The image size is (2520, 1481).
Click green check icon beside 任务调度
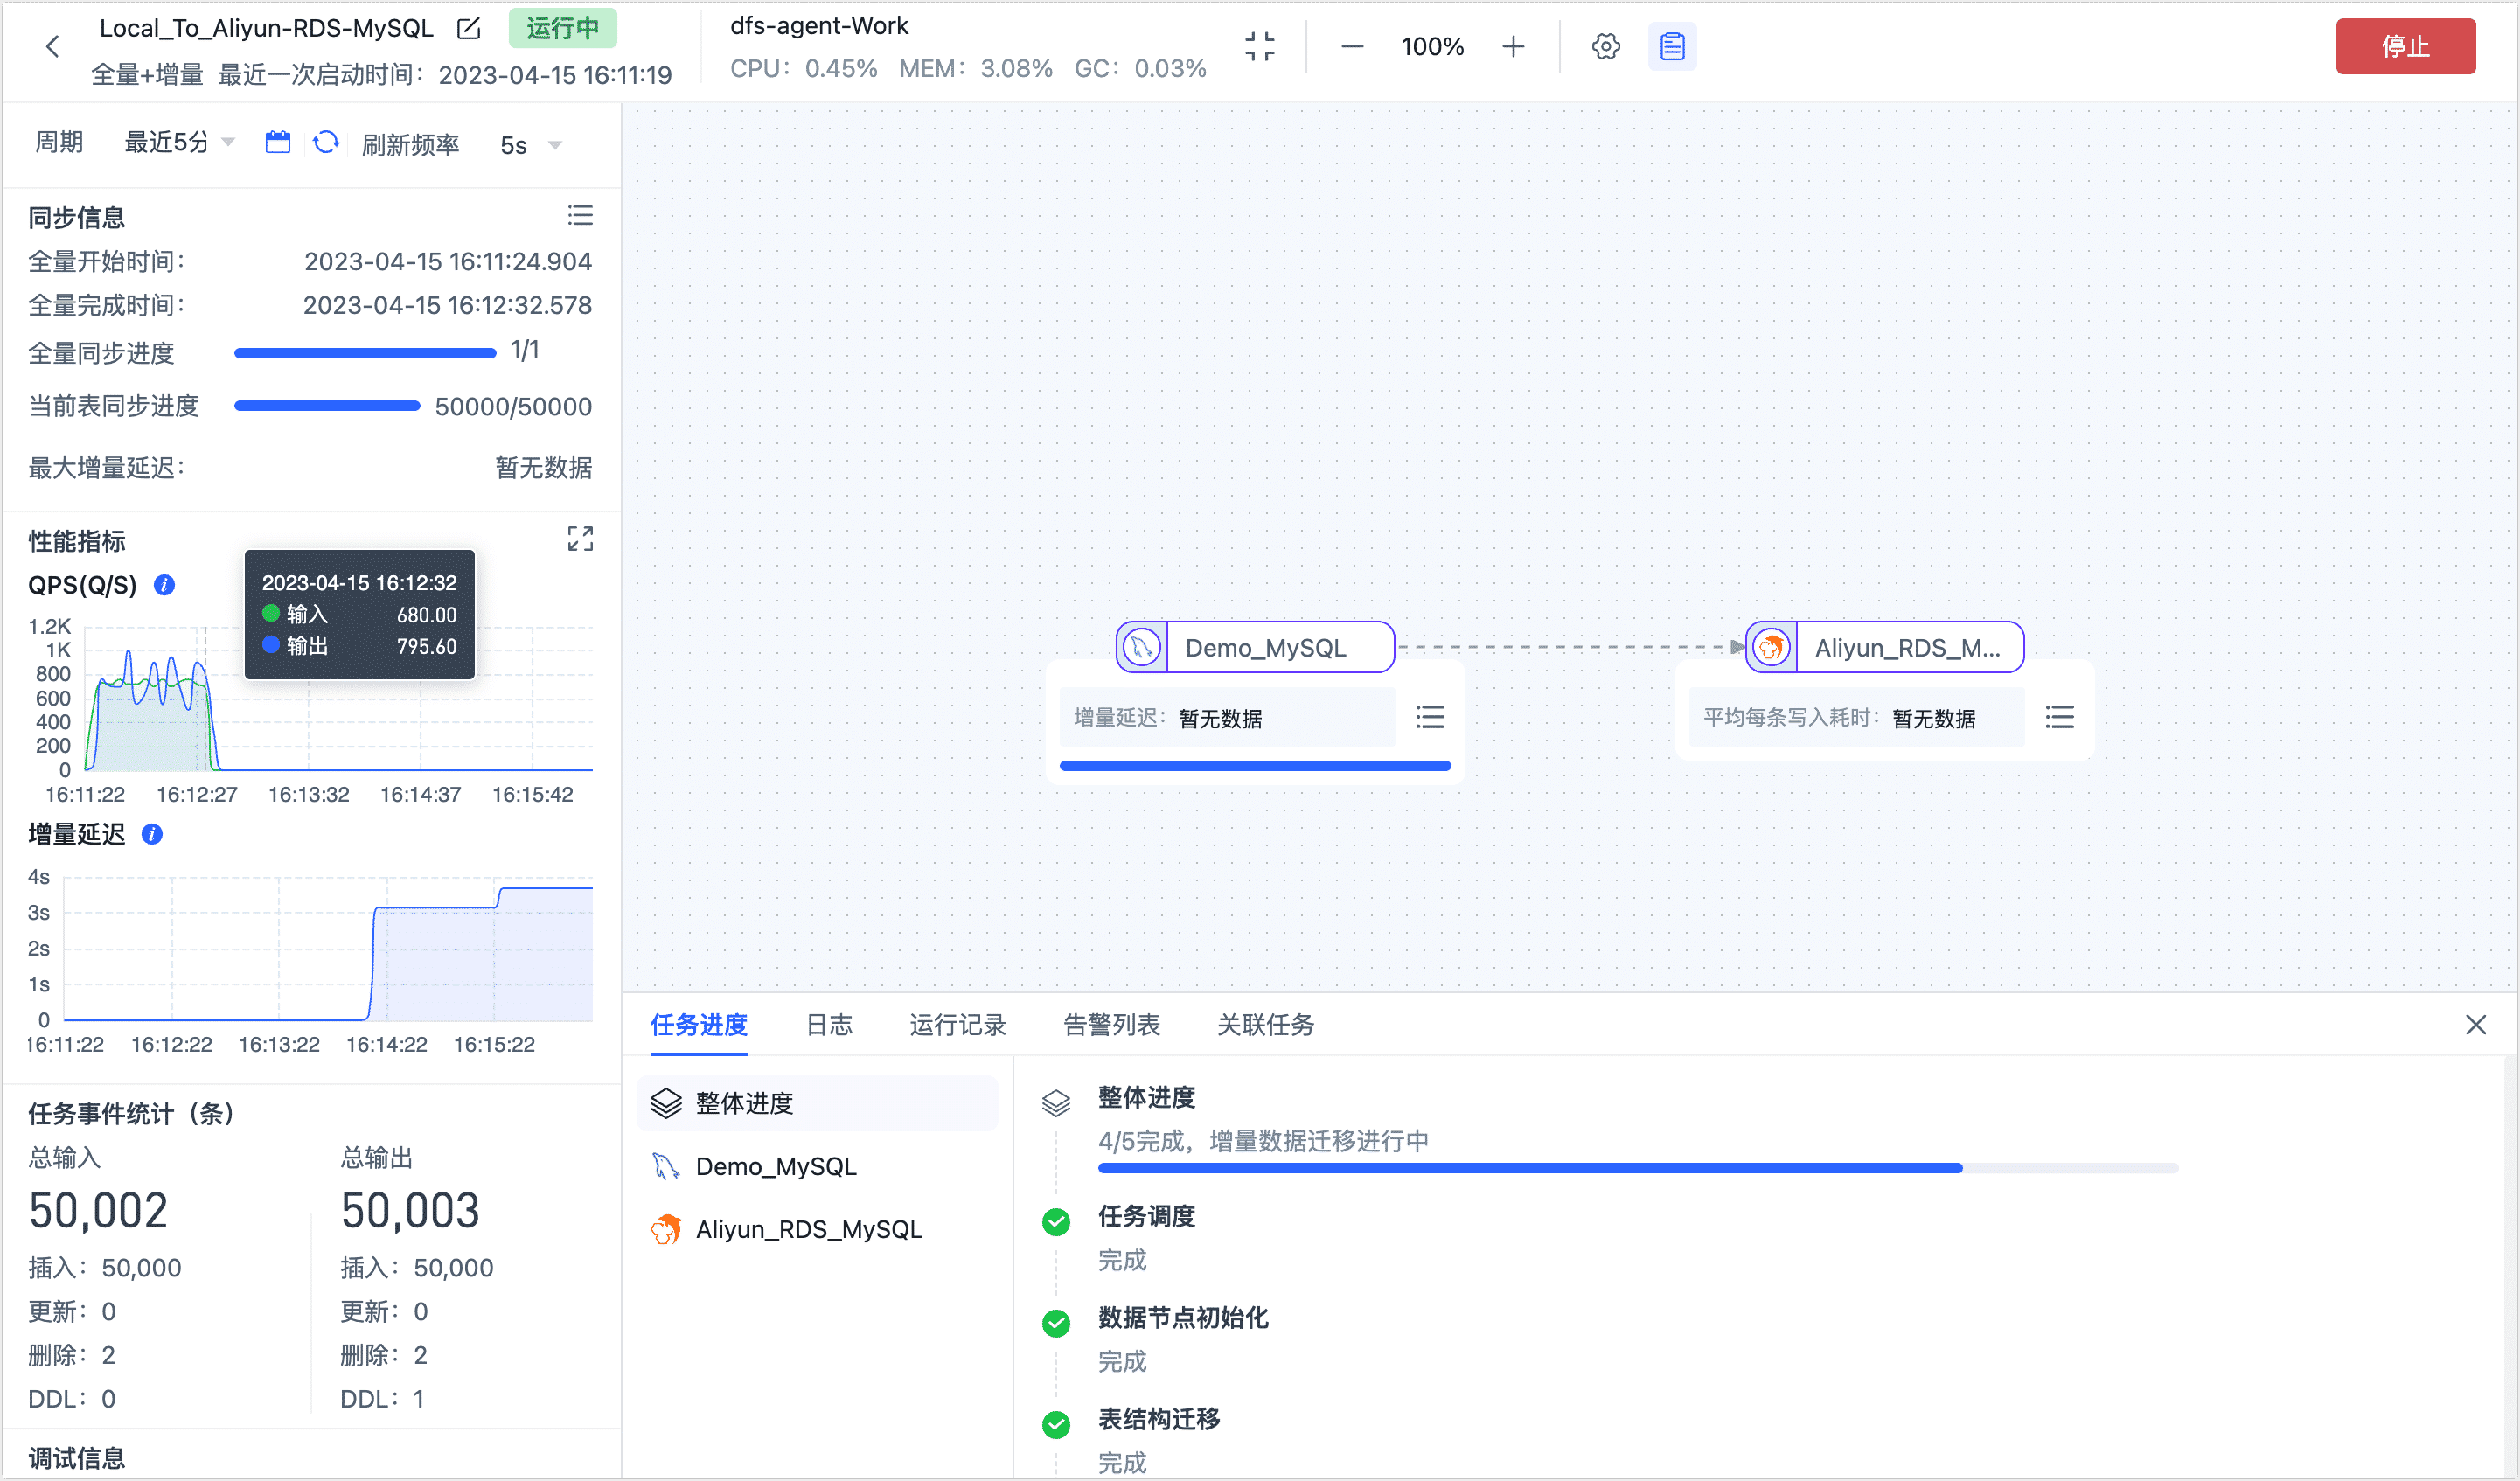(1056, 1222)
